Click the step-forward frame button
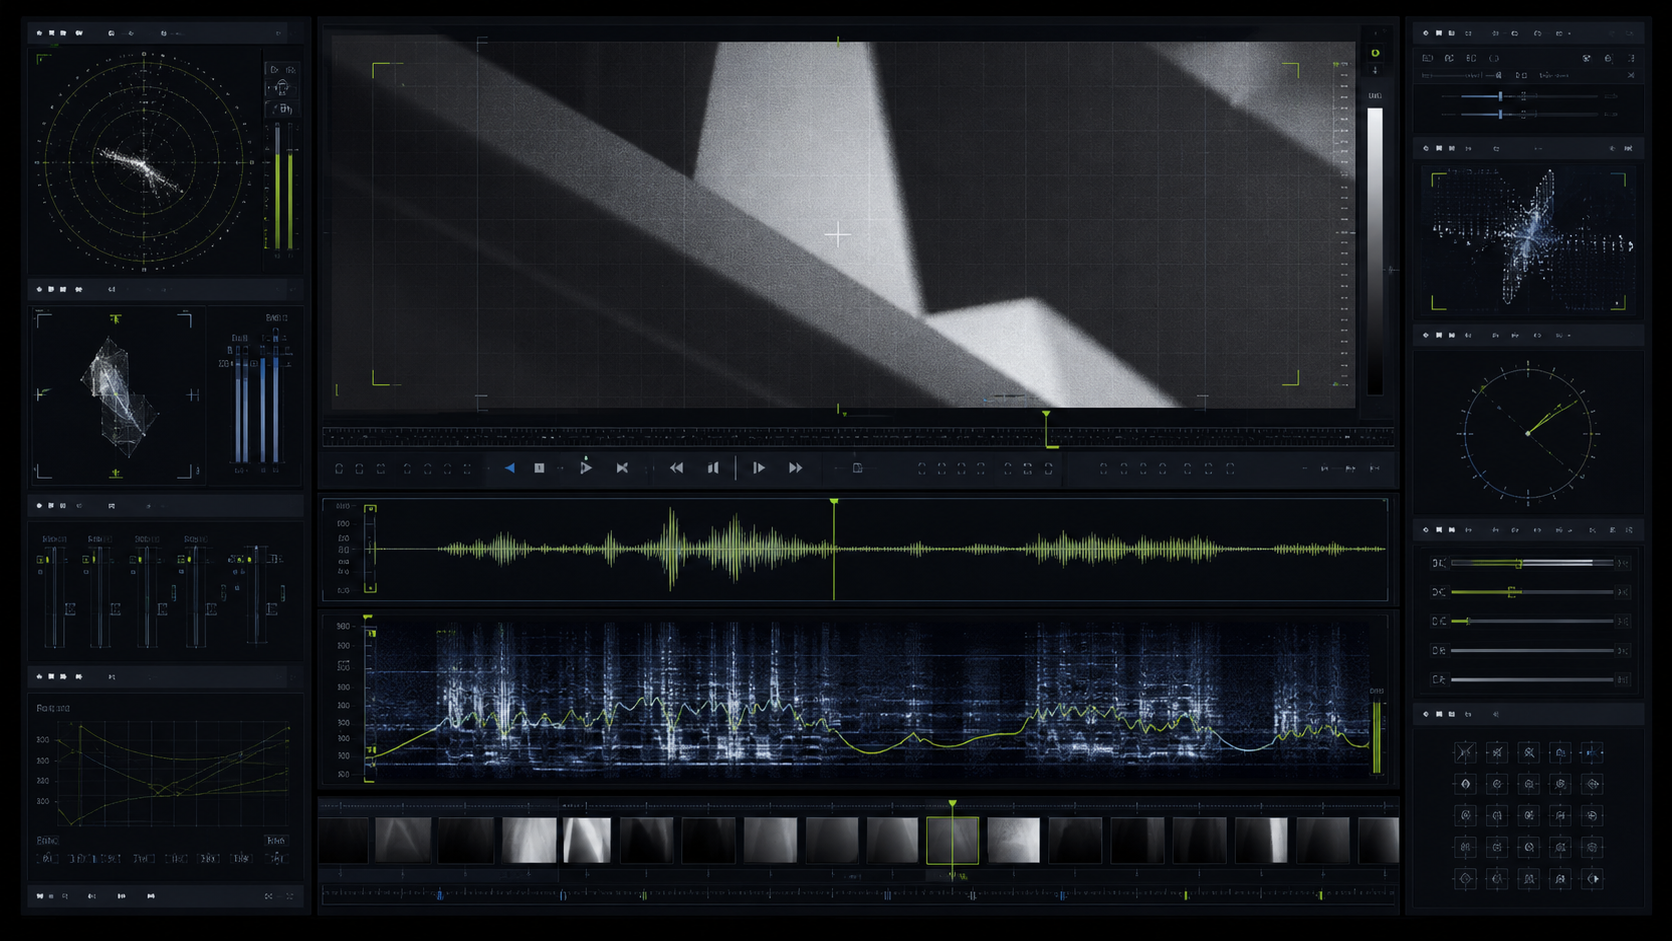Screen dimensions: 1672x941 tap(759, 468)
